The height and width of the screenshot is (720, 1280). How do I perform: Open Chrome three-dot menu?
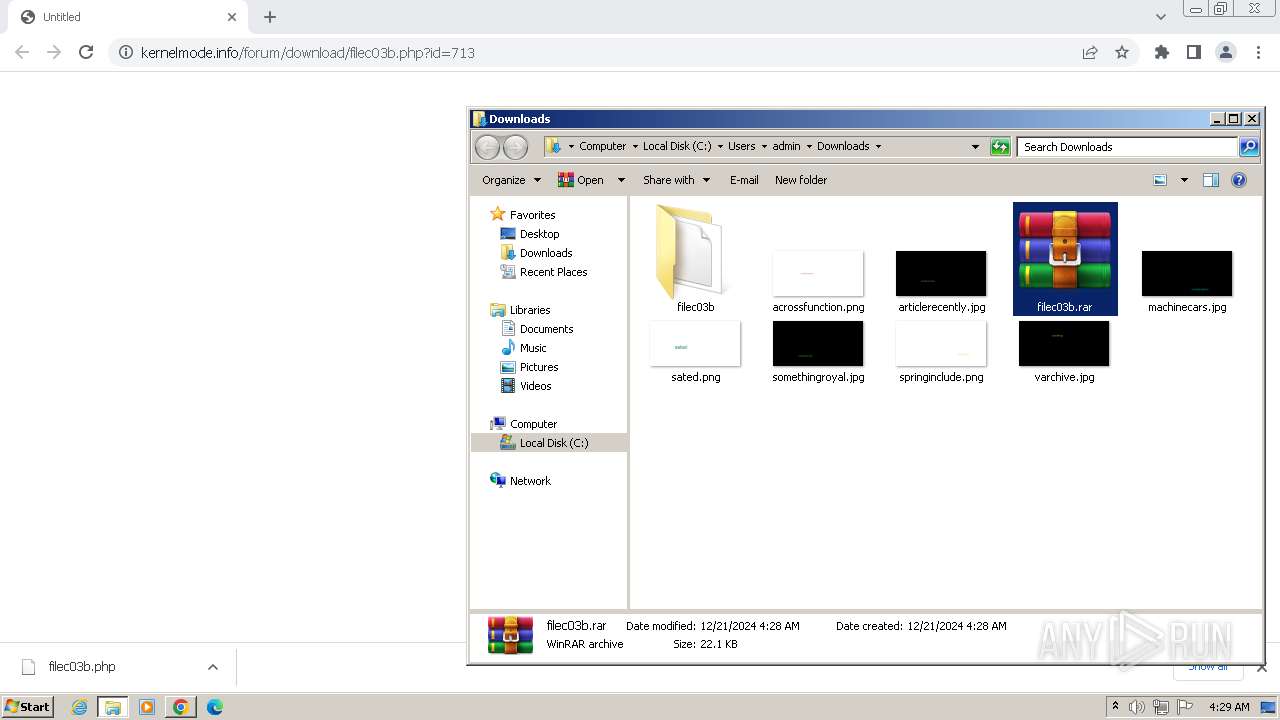coord(1258,52)
